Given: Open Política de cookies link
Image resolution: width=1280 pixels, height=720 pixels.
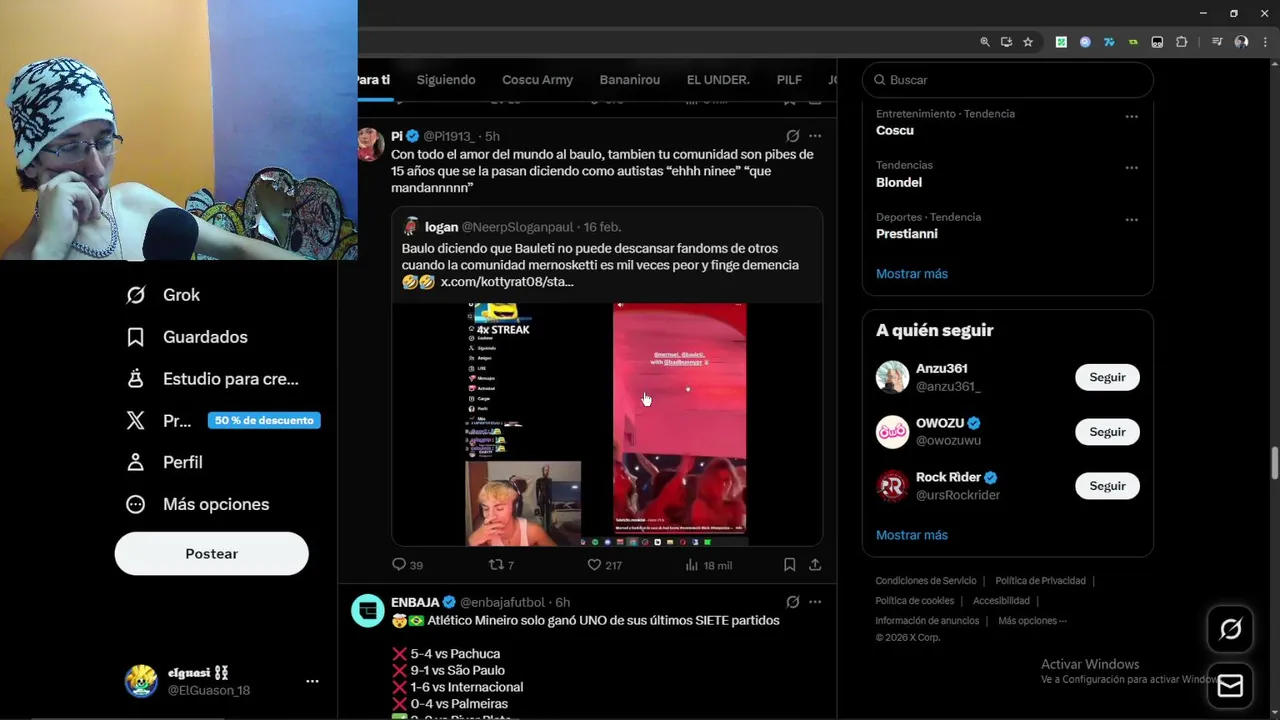Looking at the screenshot, I should tap(915, 601).
